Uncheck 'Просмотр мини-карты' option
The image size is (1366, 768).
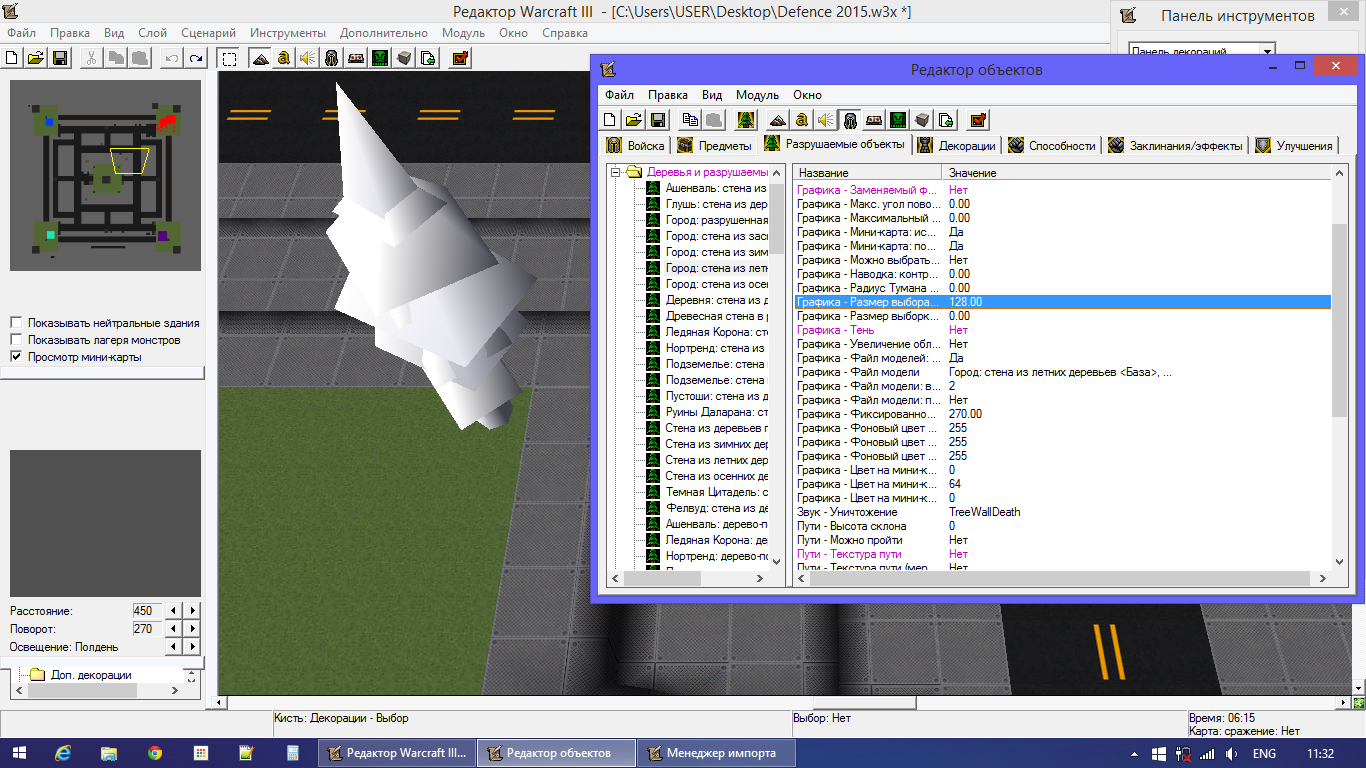point(16,357)
